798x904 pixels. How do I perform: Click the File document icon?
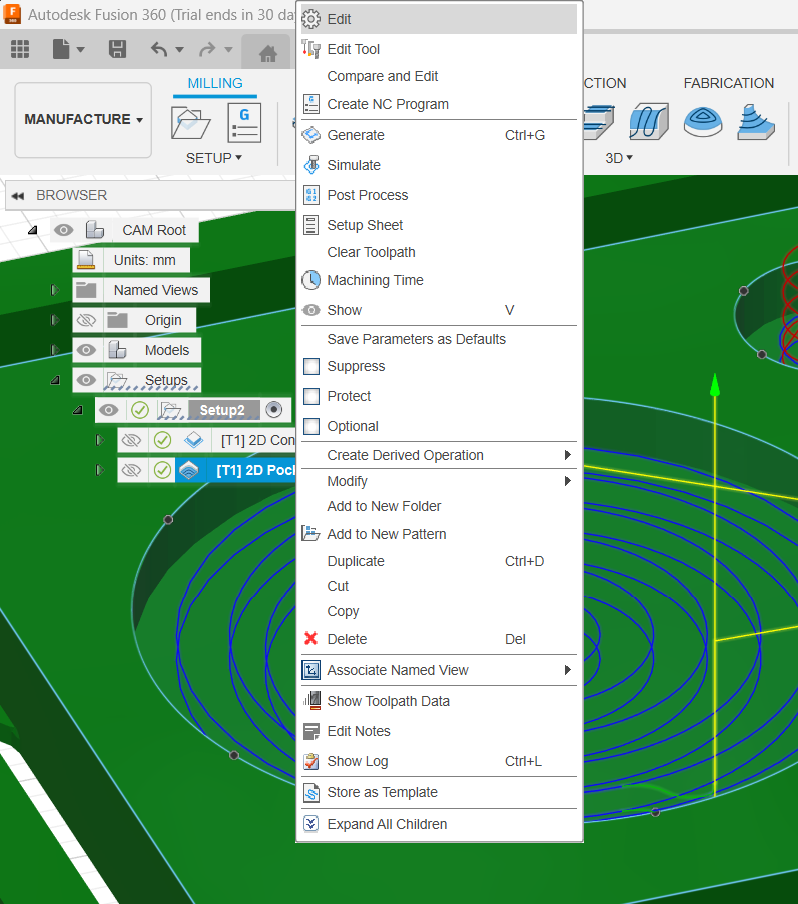pyautogui.click(x=61, y=49)
